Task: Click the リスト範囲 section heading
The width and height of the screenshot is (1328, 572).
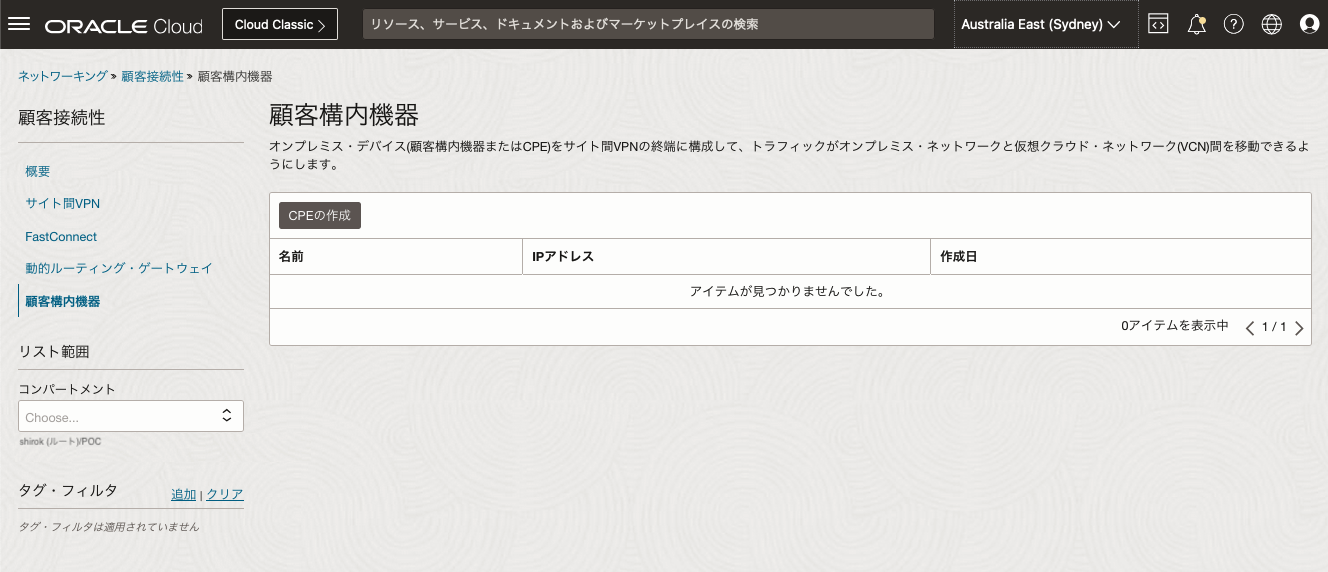Action: (x=54, y=352)
